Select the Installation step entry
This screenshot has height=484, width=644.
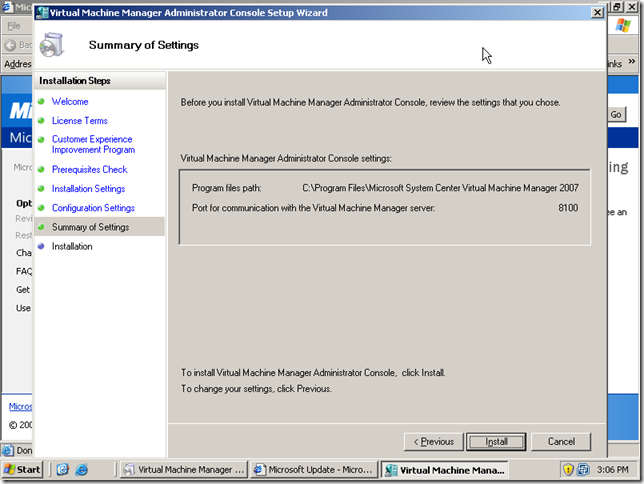coord(72,247)
